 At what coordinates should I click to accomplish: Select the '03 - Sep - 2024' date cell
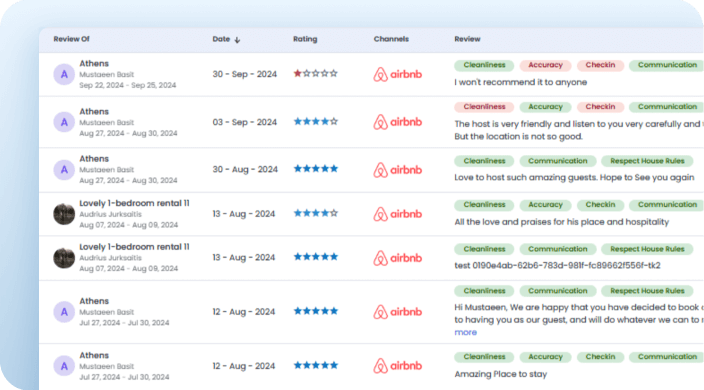coord(245,122)
